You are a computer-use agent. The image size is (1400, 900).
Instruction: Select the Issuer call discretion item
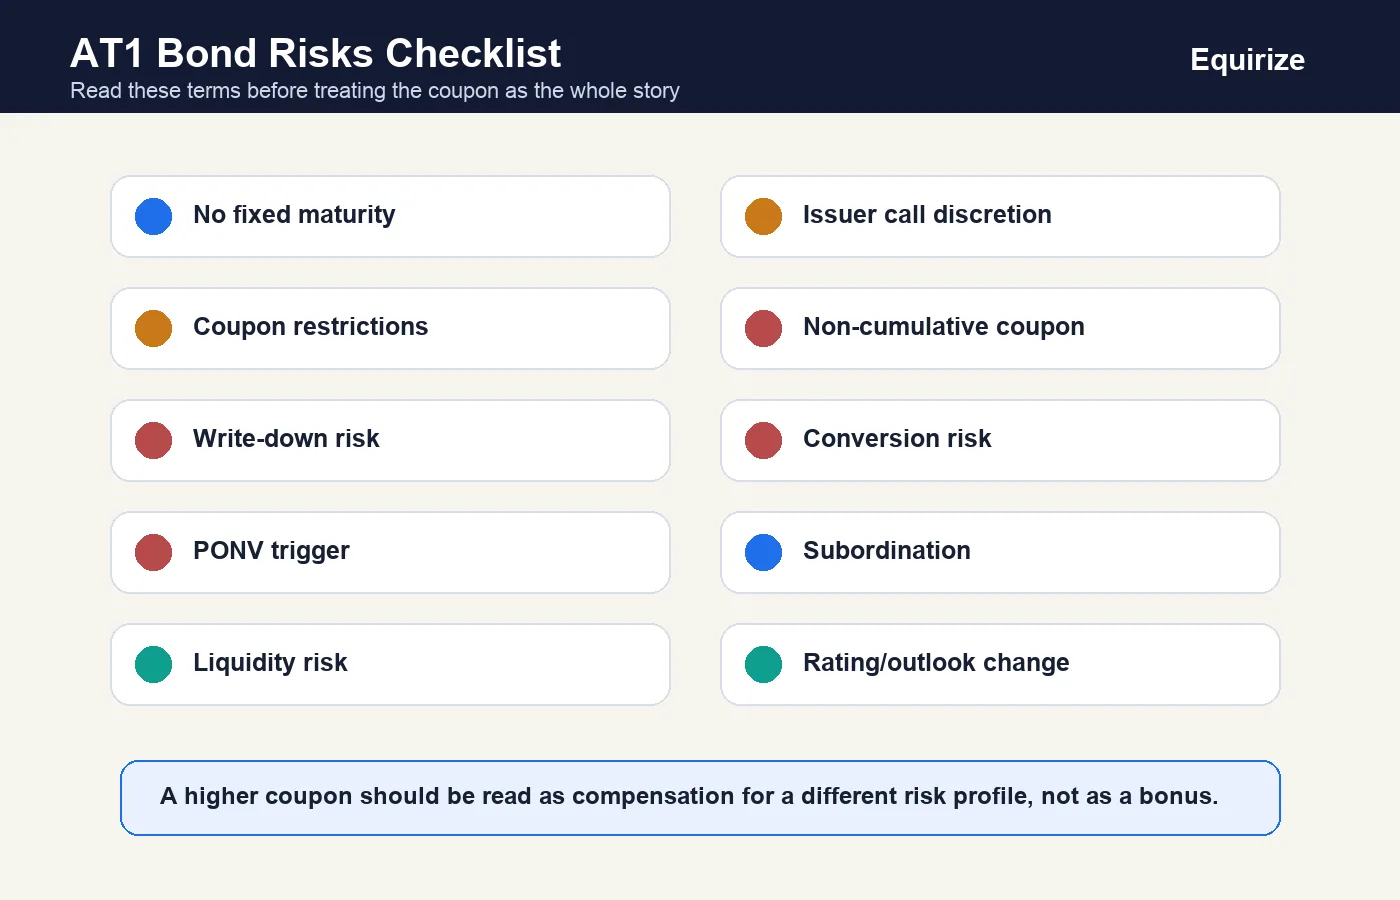click(1000, 216)
